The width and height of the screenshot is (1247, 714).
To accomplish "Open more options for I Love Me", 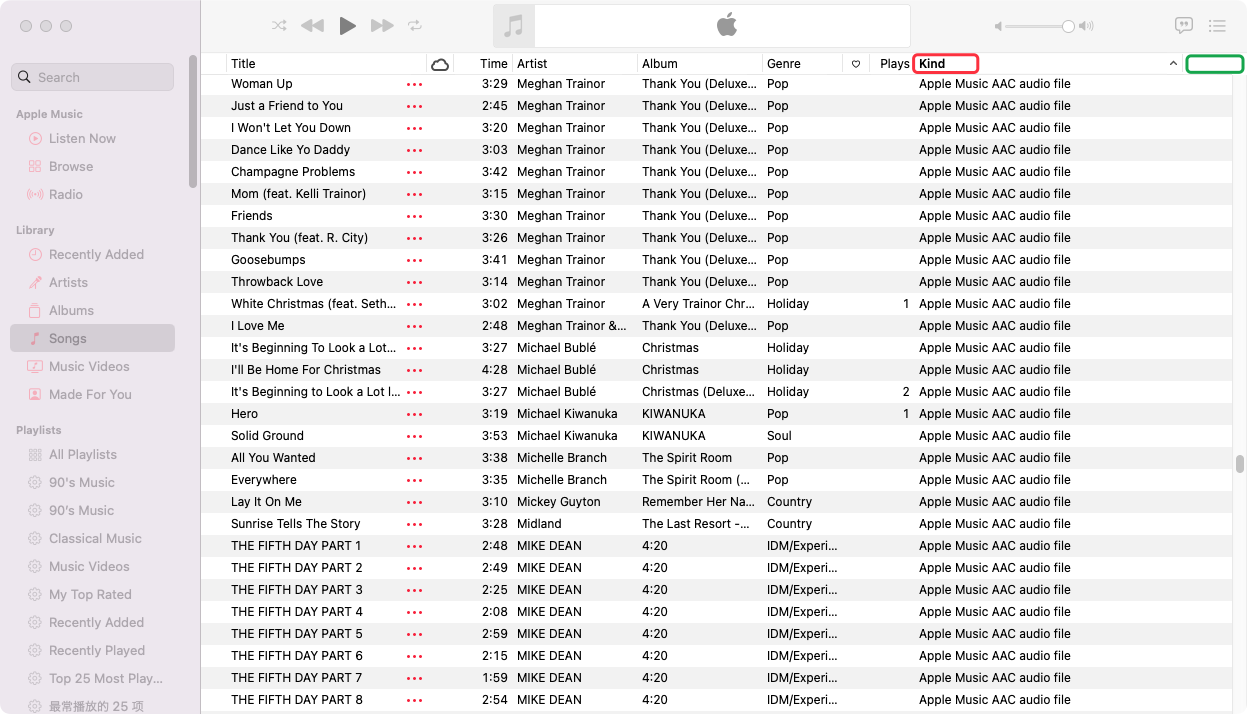I will (x=414, y=326).
